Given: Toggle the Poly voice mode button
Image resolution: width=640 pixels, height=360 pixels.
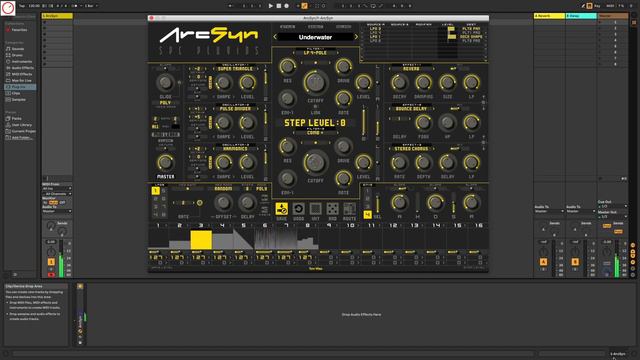Looking at the screenshot, I should tap(165, 103).
